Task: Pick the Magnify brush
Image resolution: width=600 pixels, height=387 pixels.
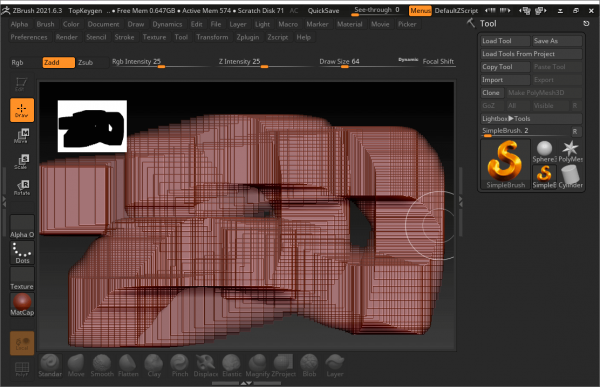Action: (x=258, y=366)
